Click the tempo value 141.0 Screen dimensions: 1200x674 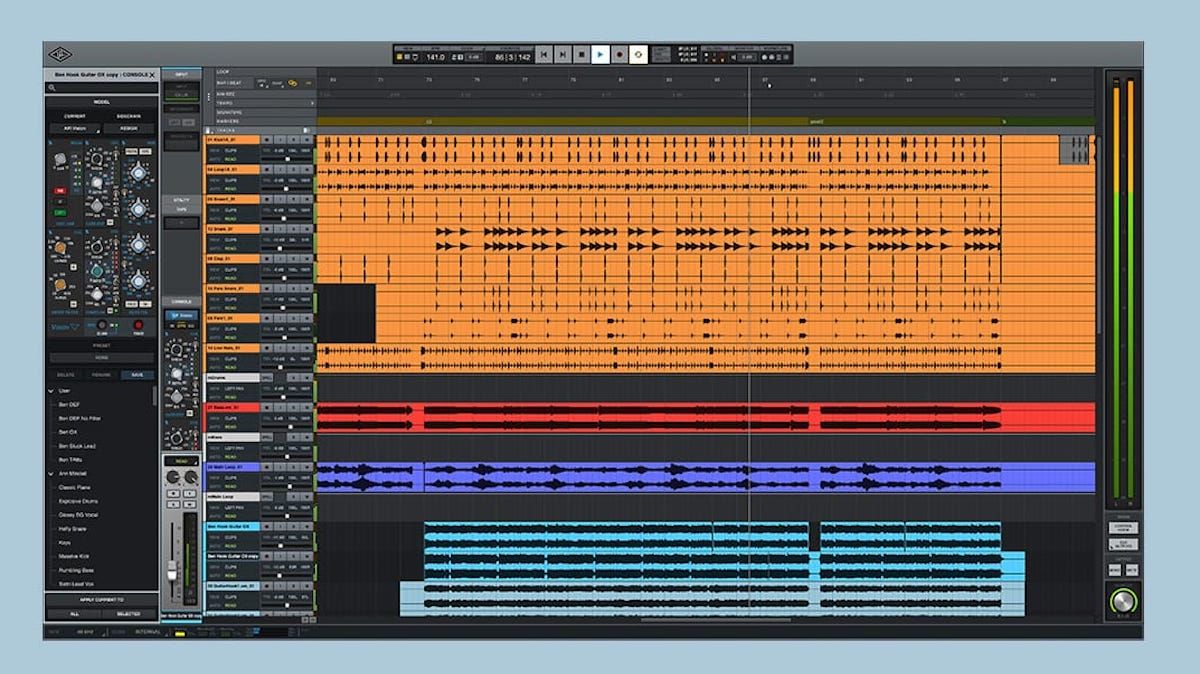tap(436, 58)
